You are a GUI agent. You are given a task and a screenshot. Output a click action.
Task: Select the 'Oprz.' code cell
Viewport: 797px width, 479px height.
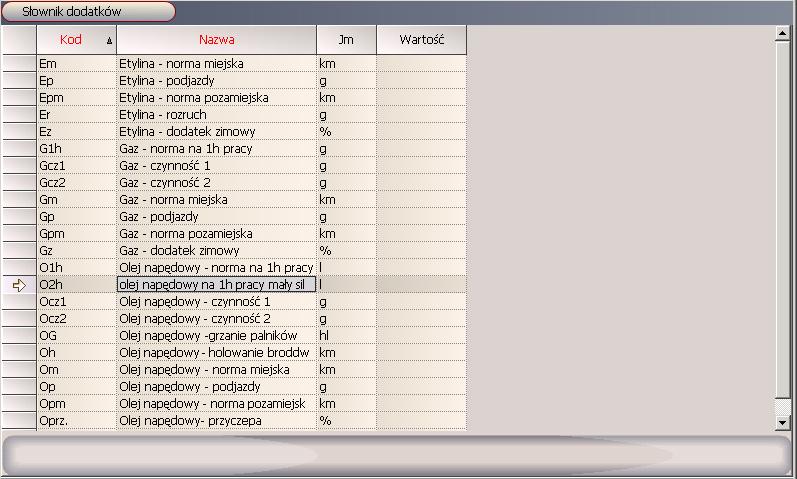point(77,421)
